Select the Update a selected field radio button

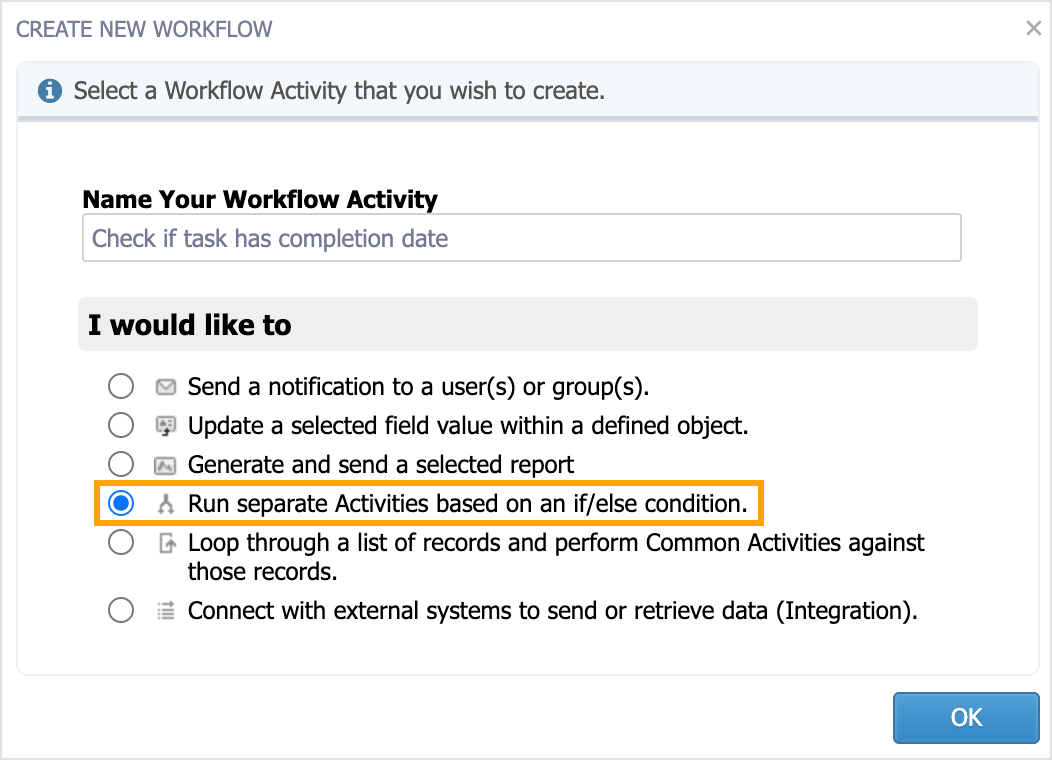[121, 425]
